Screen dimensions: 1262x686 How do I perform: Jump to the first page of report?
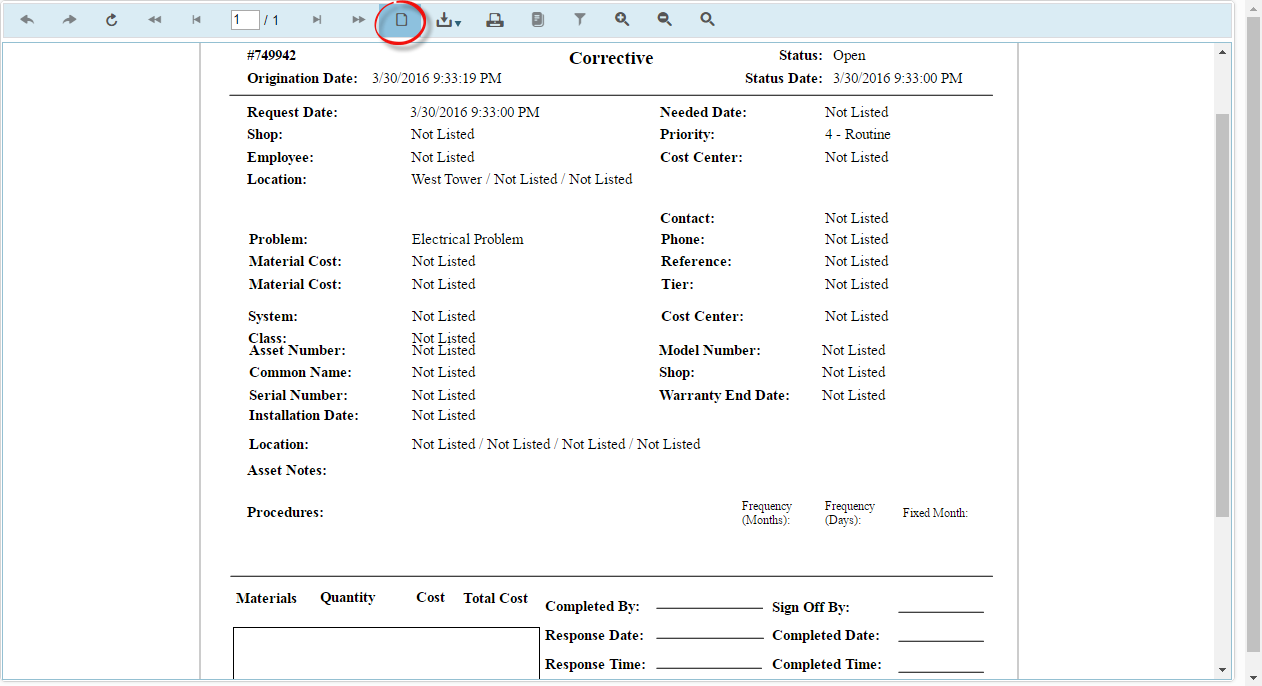point(154,20)
